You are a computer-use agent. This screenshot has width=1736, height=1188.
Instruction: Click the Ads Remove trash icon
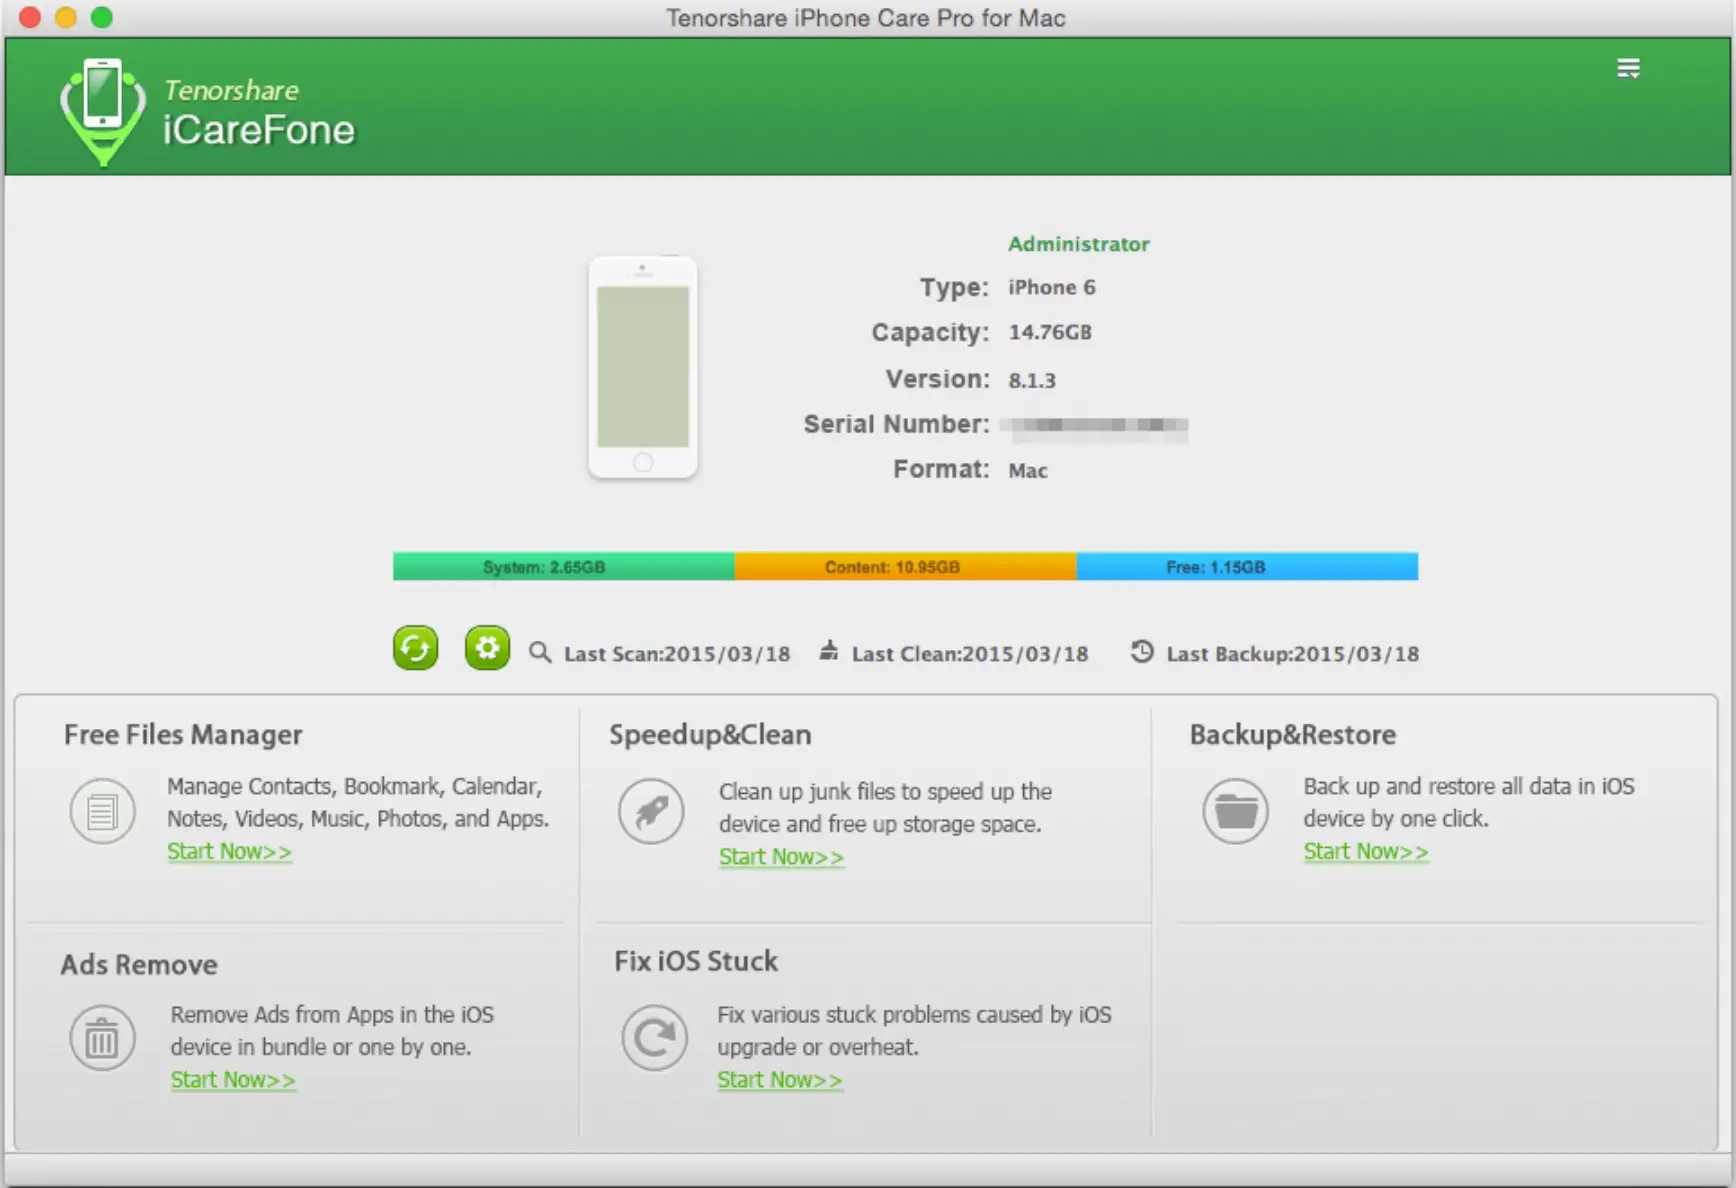pos(102,1038)
